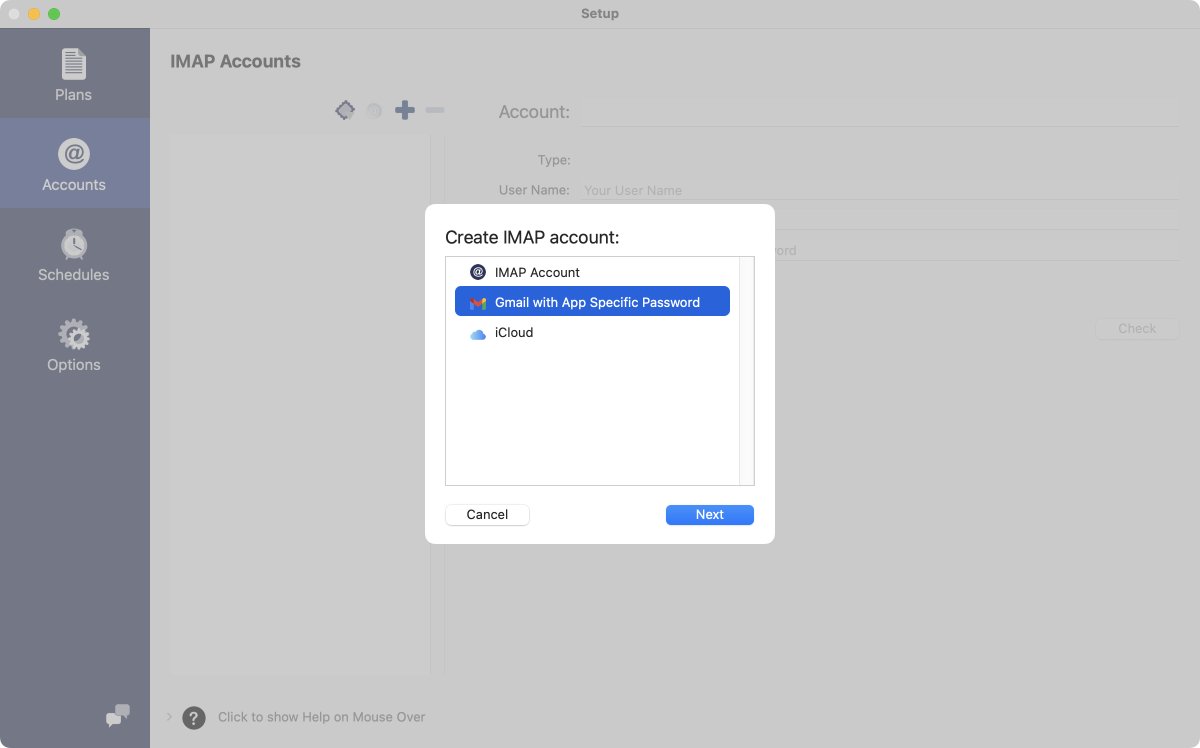Click the stamp icon in the toolbar

[x=345, y=110]
